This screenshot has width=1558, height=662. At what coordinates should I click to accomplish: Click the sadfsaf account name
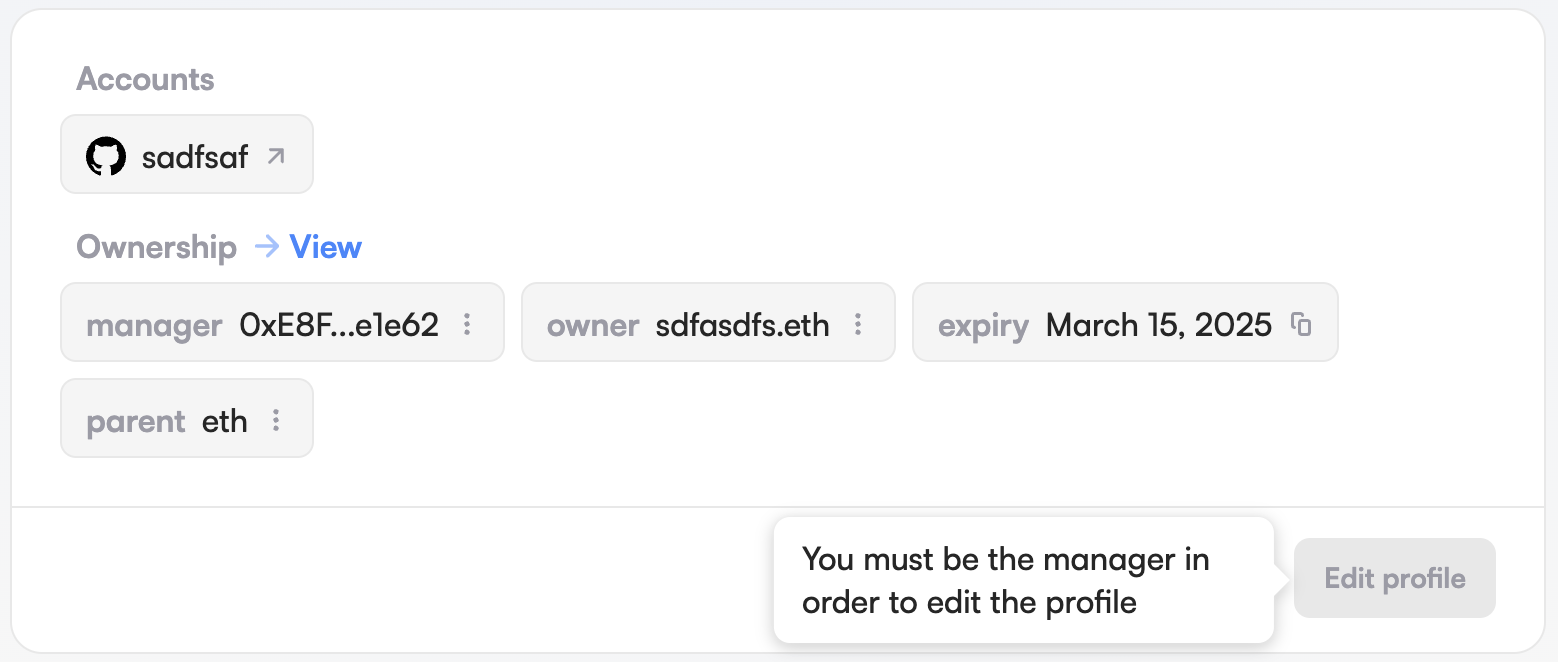[x=195, y=157]
